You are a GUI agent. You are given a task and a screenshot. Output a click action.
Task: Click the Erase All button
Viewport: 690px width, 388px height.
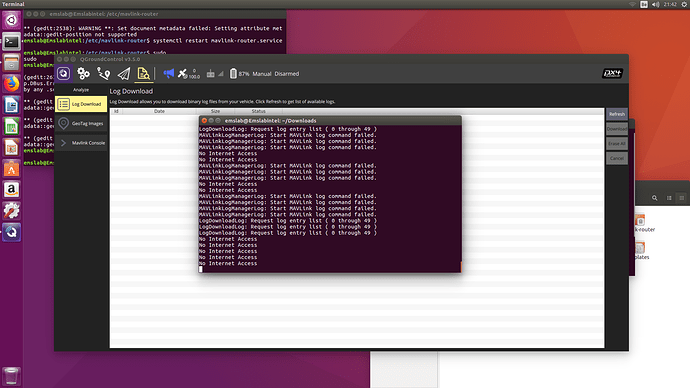[617, 143]
